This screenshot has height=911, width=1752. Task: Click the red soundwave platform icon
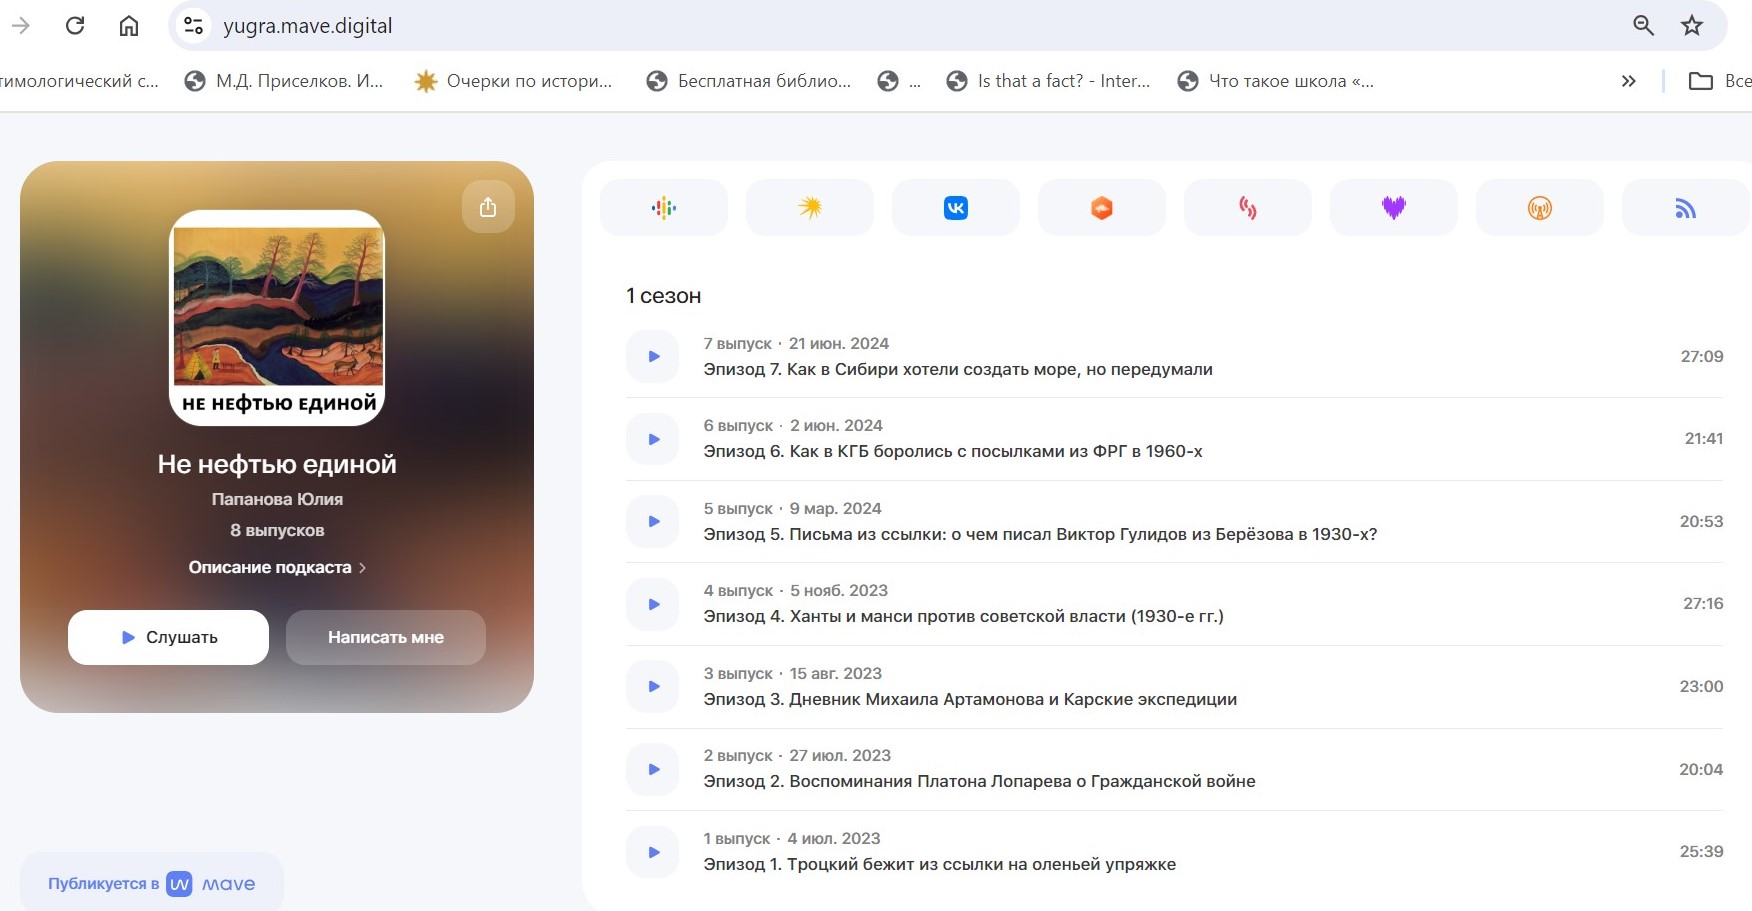coord(1247,208)
